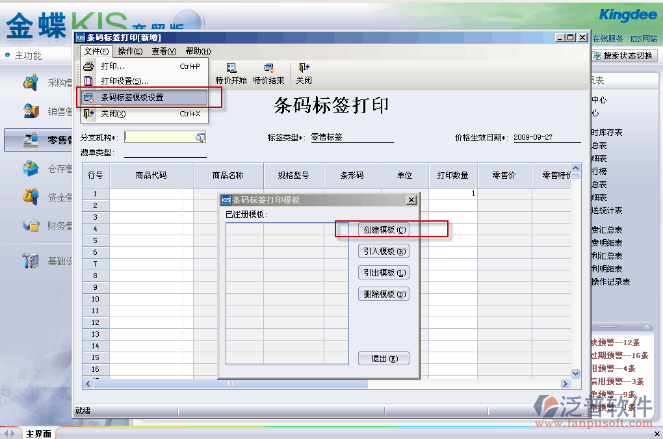Click the 创建模板 button
Viewport: 663px width, 439px height.
tap(384, 230)
